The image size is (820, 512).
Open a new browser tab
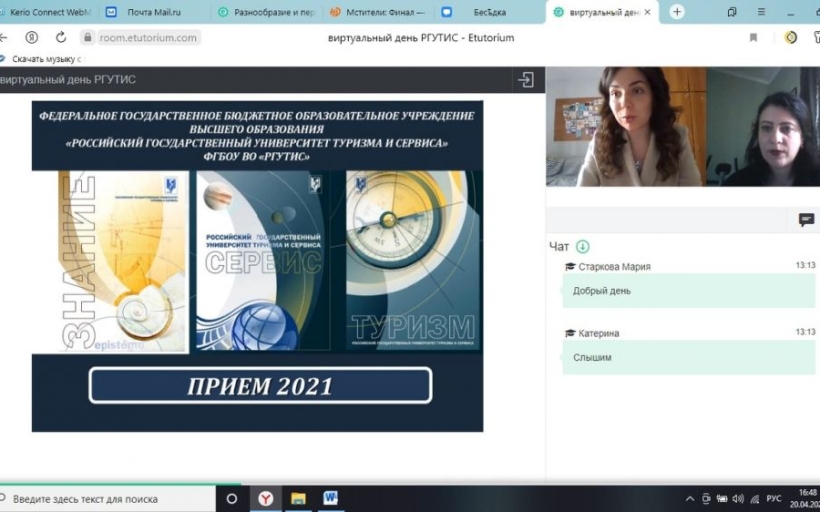click(677, 12)
